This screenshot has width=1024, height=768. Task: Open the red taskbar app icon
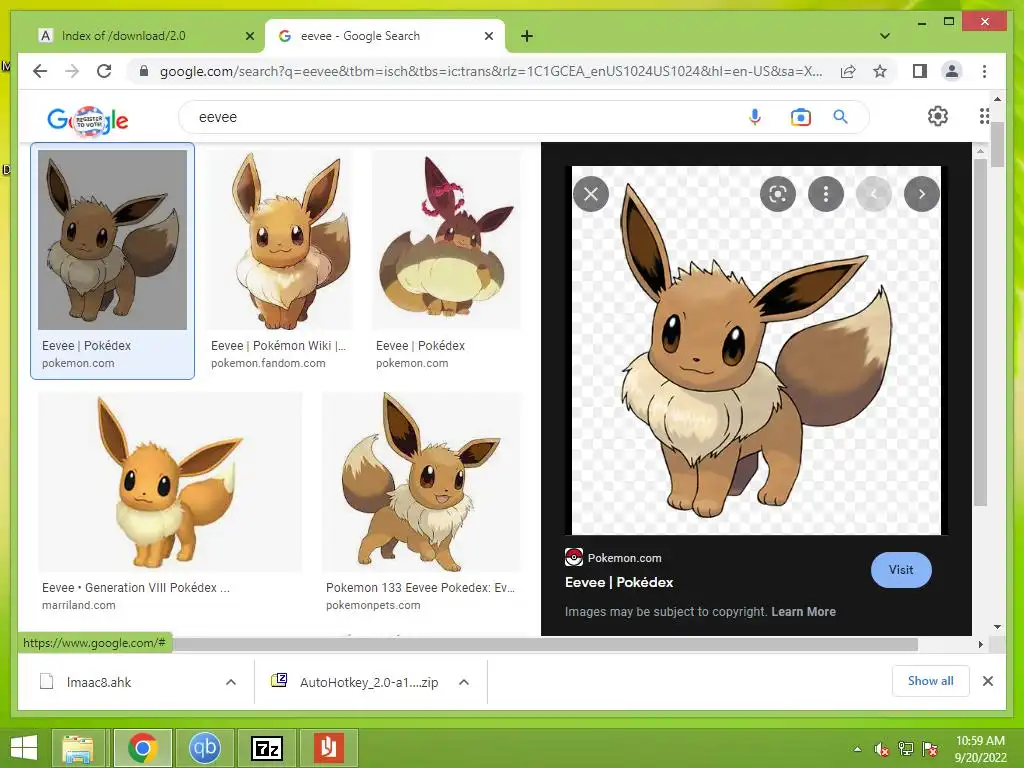(328, 748)
